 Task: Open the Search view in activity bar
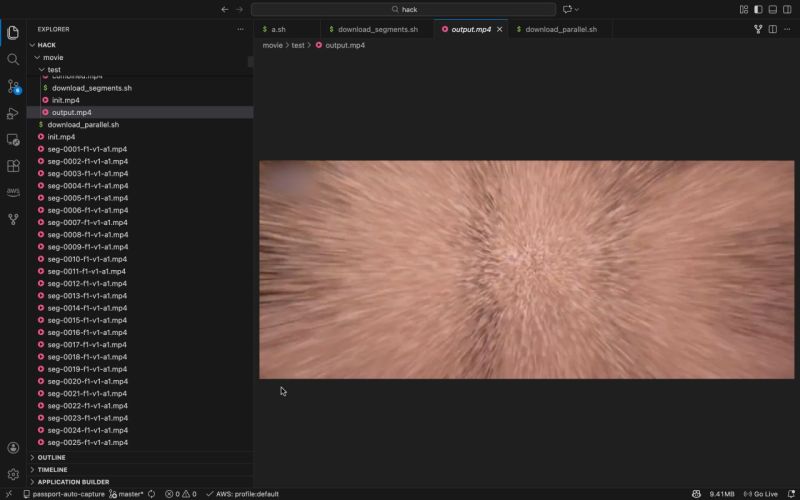[13, 59]
